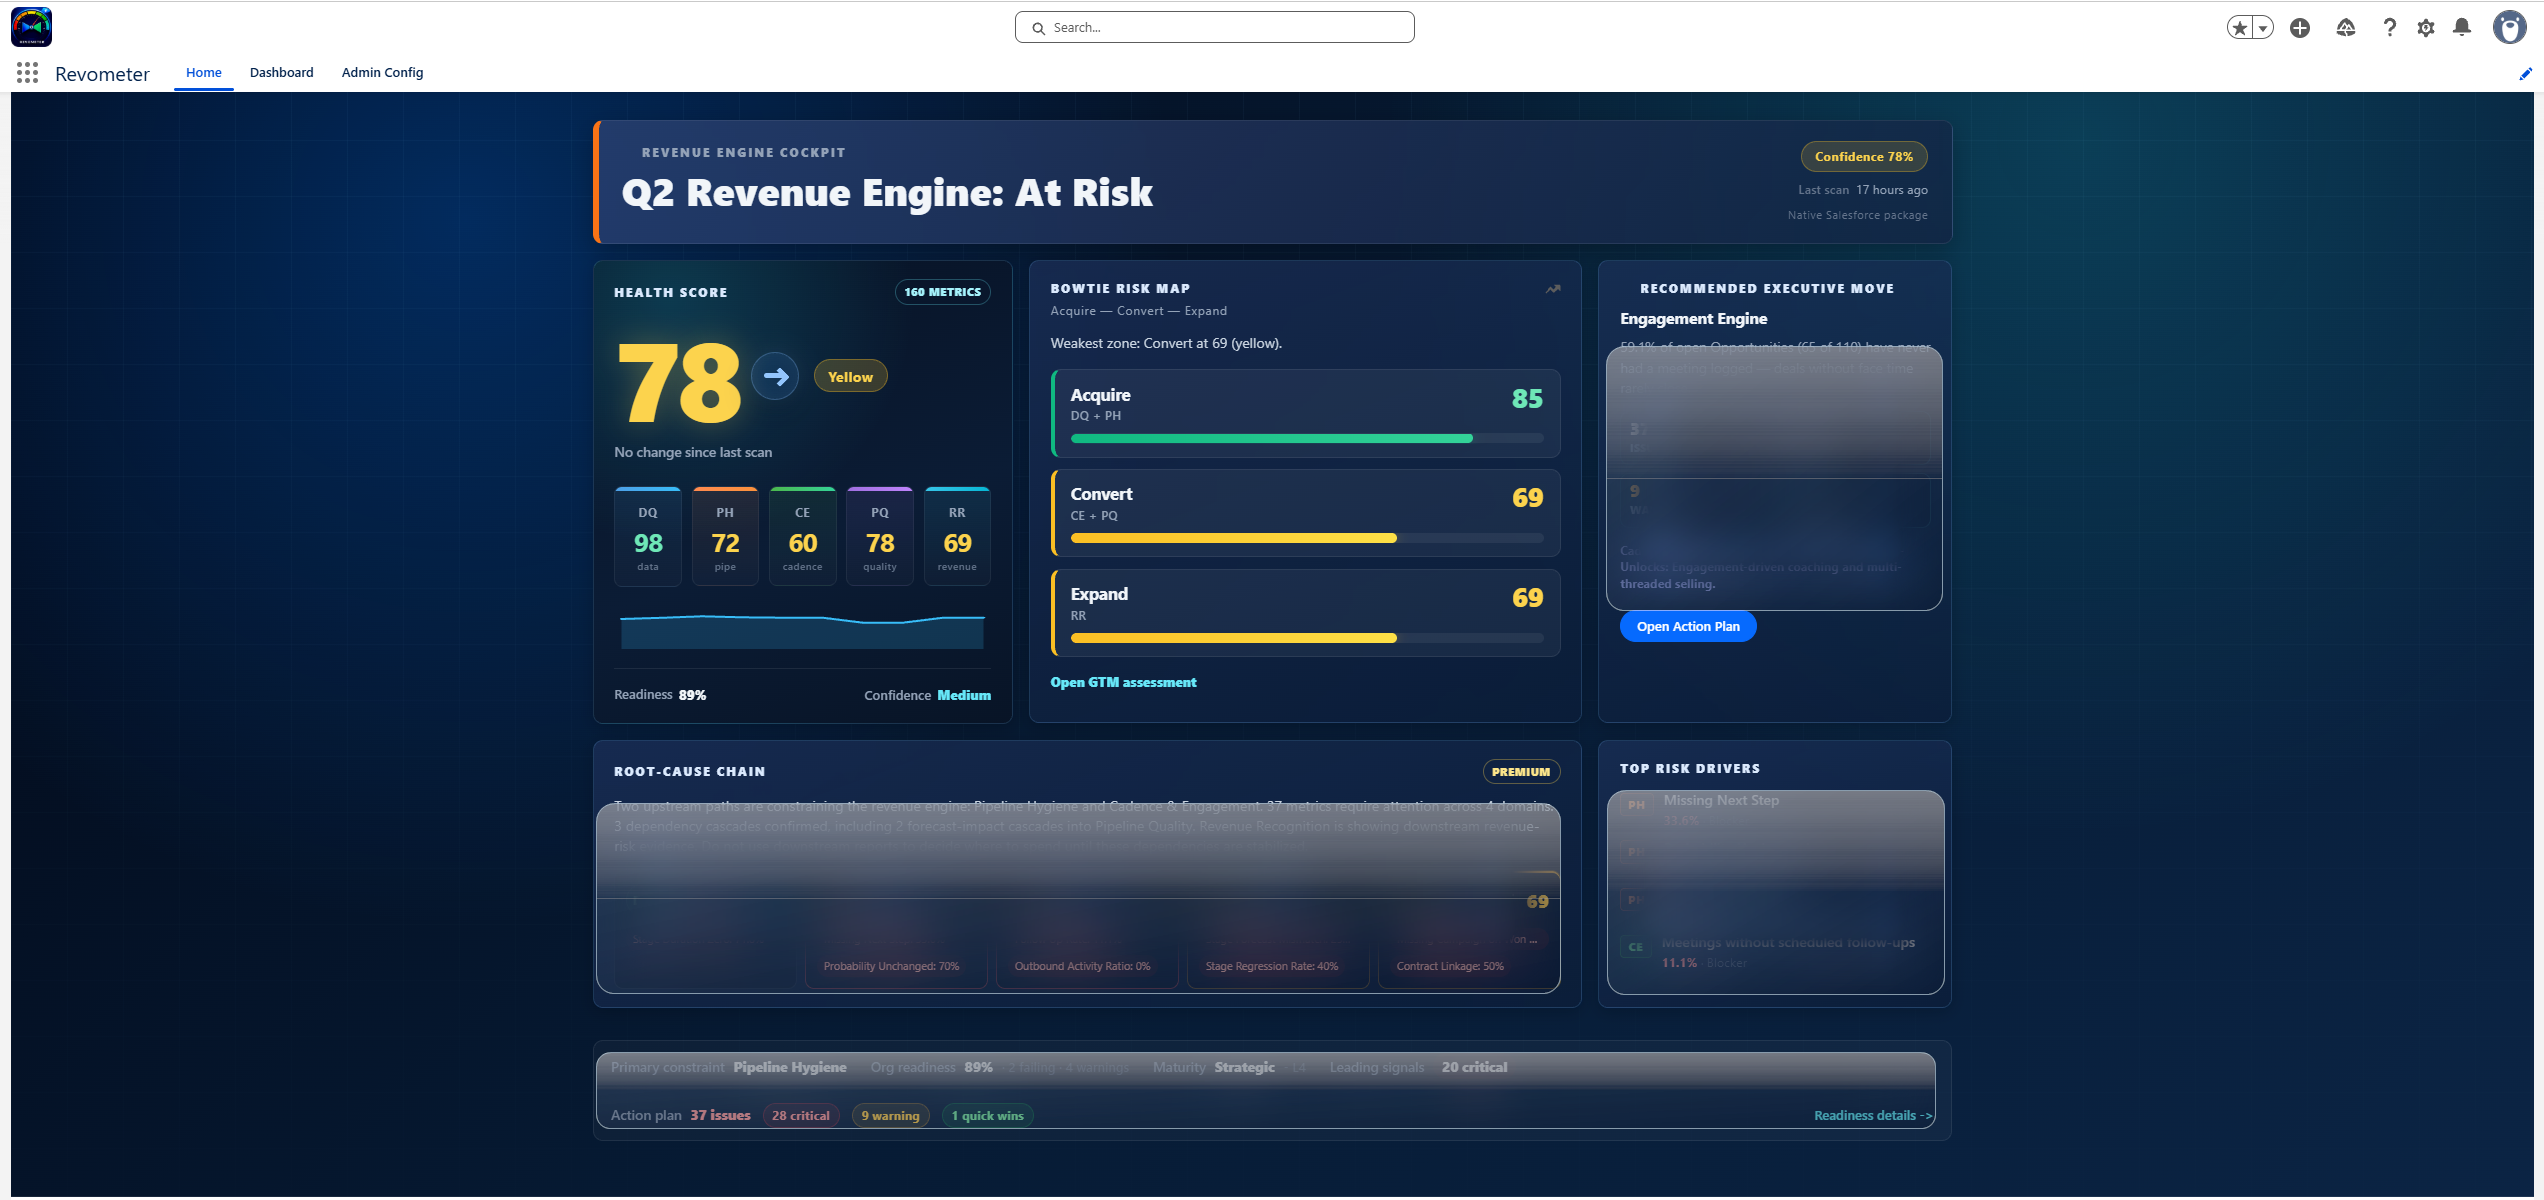Open the Favorites star icon
2544x1200 pixels.
pos(2240,28)
